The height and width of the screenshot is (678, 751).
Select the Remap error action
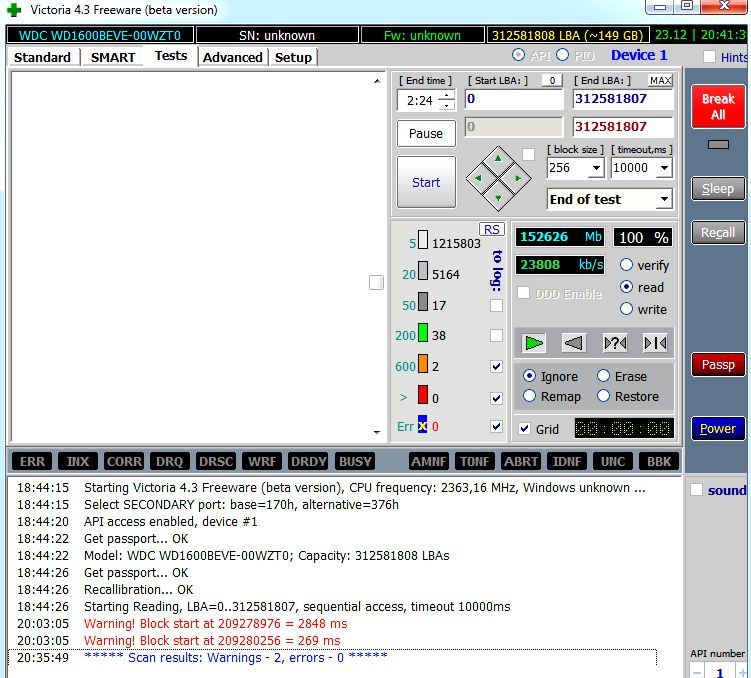(x=529, y=396)
